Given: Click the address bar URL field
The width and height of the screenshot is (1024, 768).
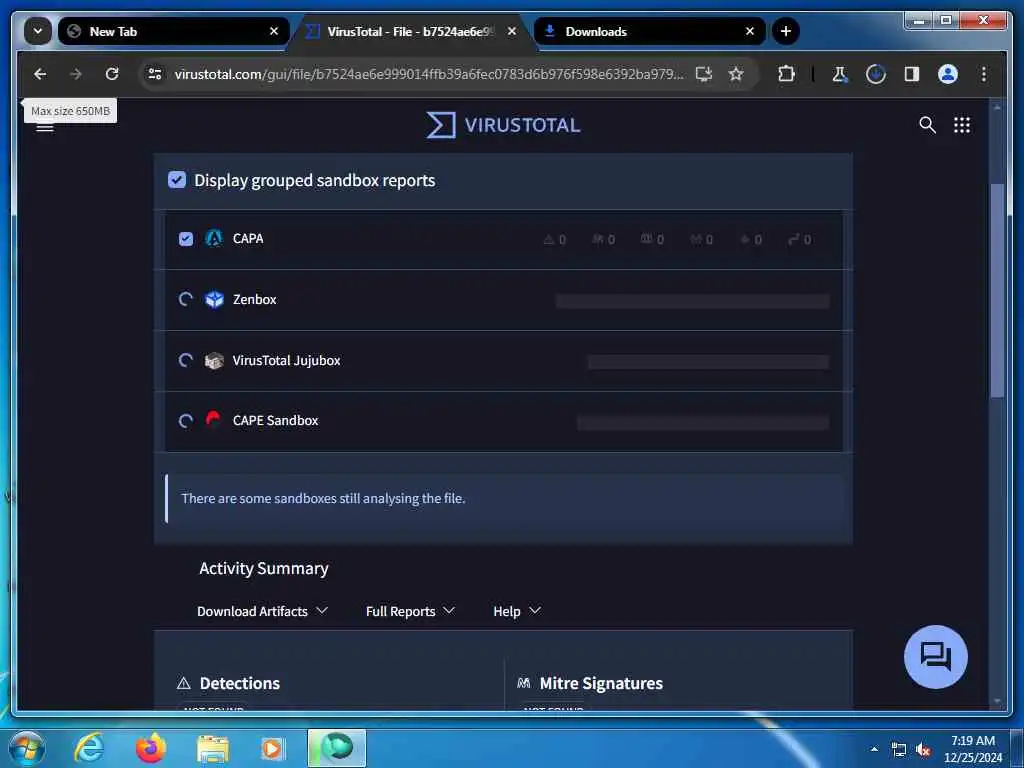Looking at the screenshot, I should (x=429, y=74).
